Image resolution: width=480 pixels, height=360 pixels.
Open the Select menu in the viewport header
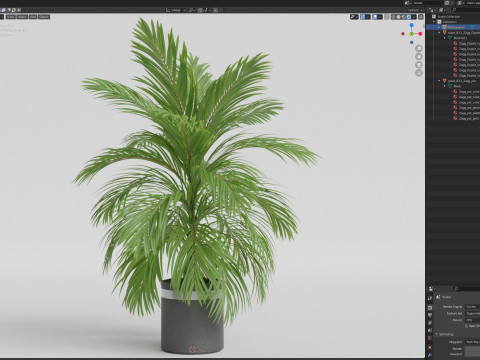click(22, 17)
